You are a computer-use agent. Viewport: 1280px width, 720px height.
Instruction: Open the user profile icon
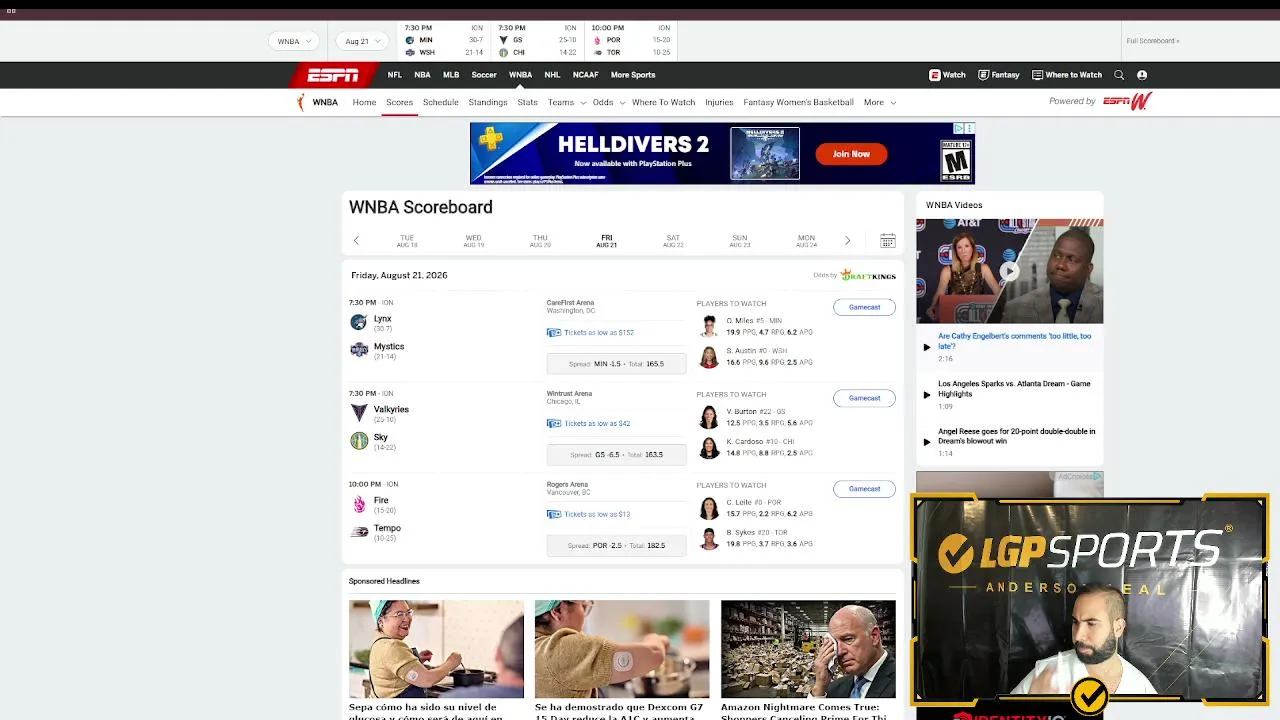click(x=1142, y=75)
